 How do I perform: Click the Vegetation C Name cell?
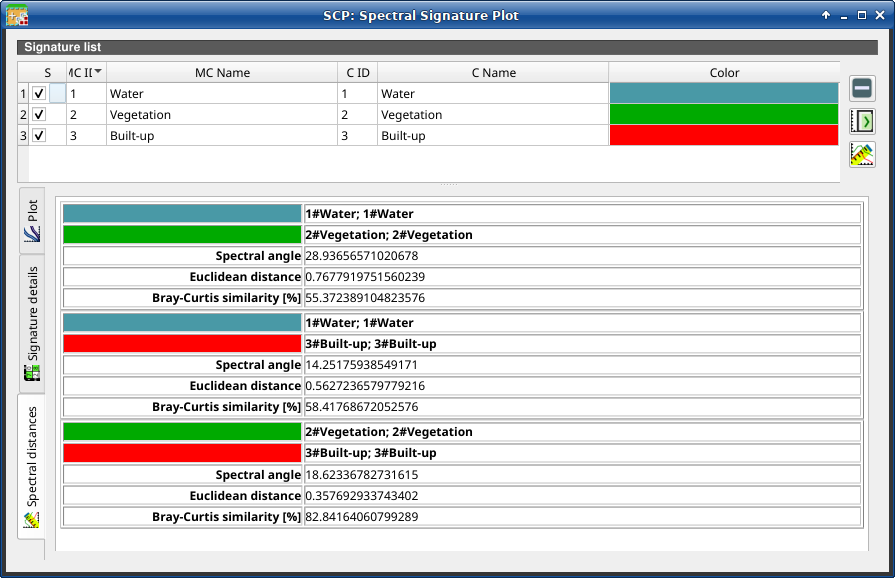point(493,115)
